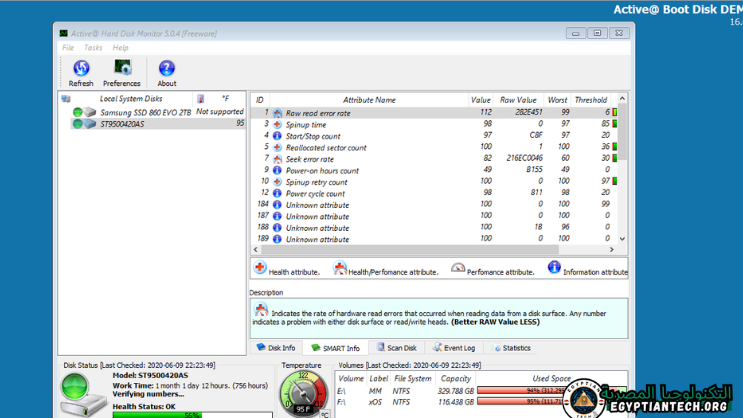Viewport: 743px width, 418px height.
Task: Click the horizontal scrollbar right arrow
Action: click(x=612, y=249)
